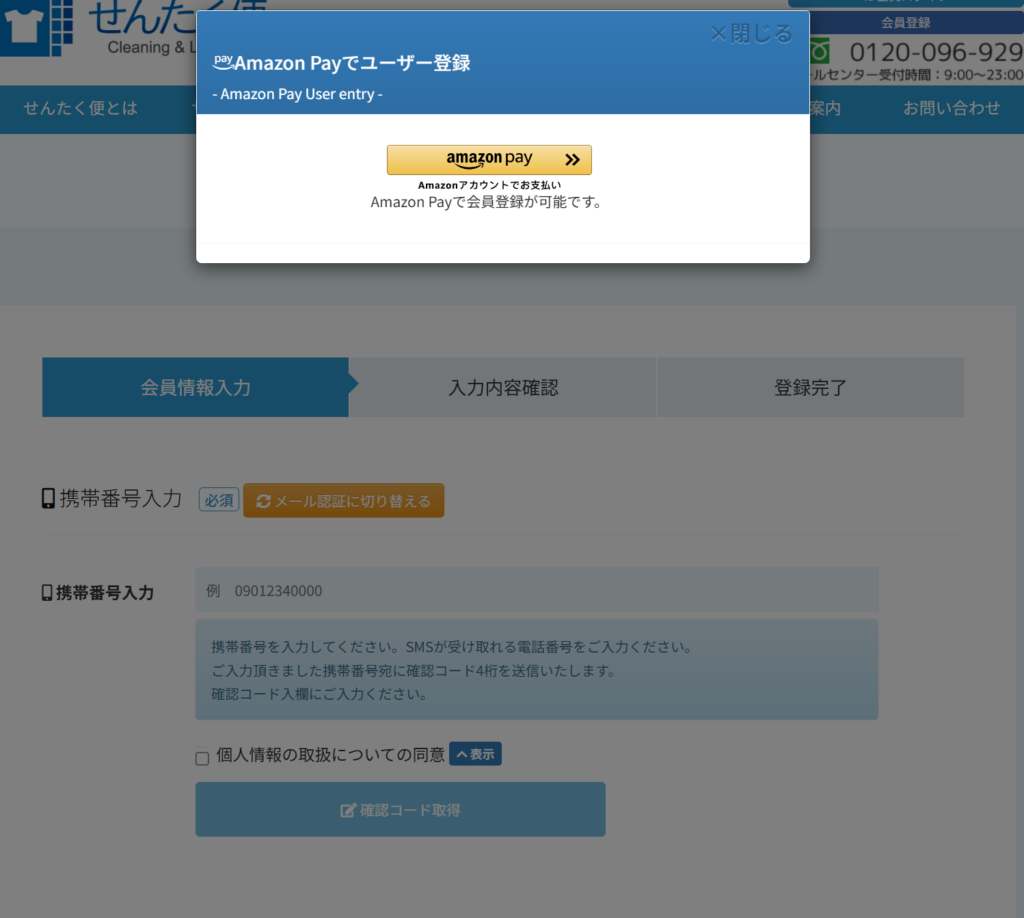Click the free-dial phone icon
The image size is (1024, 918).
point(820,51)
